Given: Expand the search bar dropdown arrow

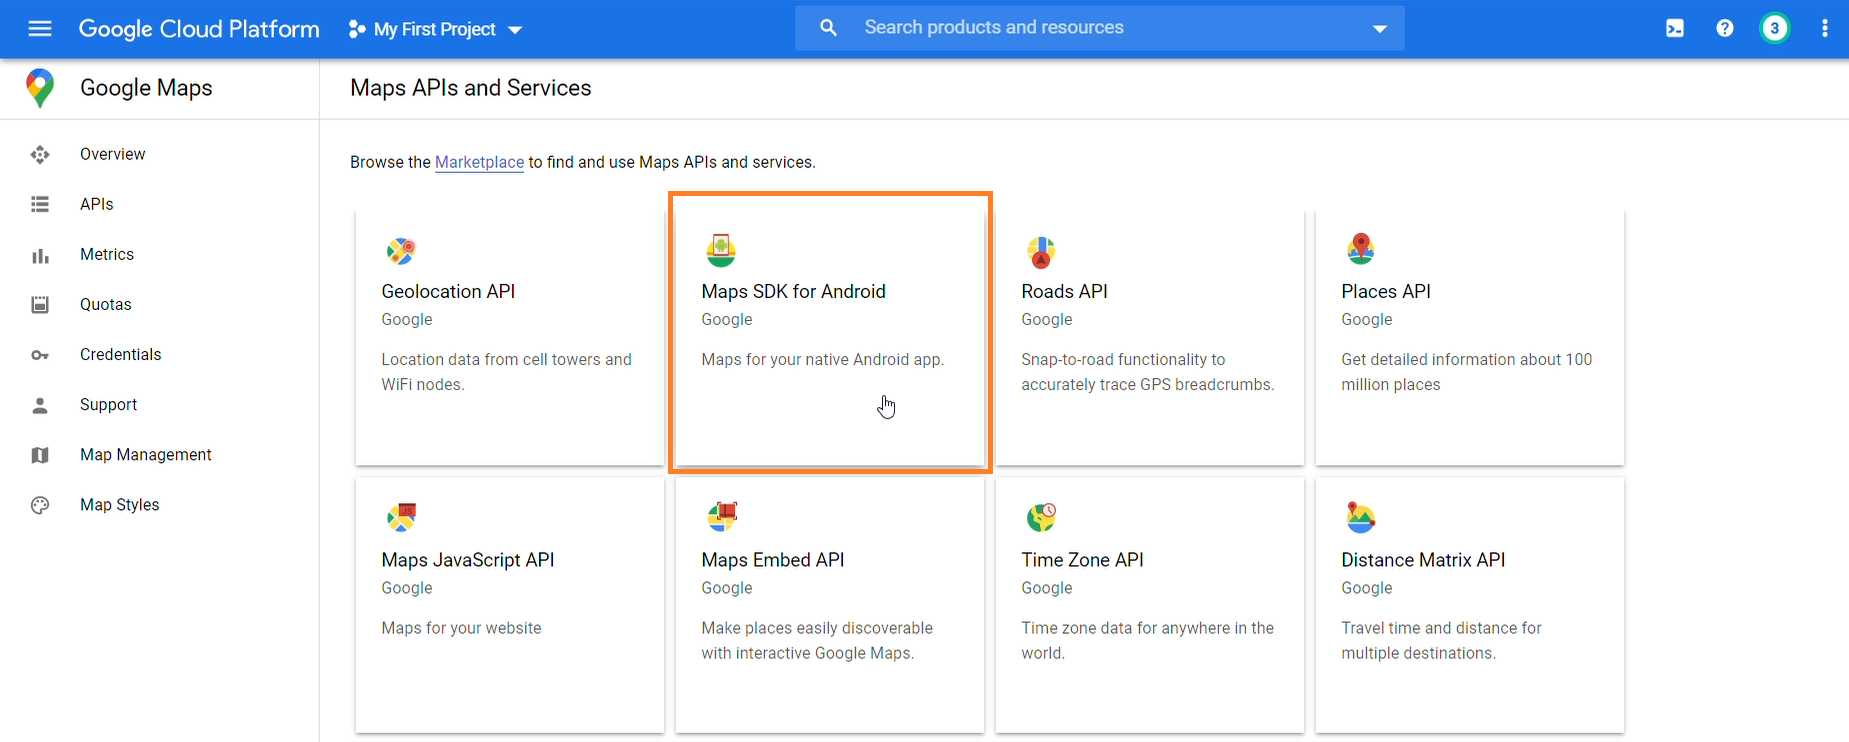Looking at the screenshot, I should [1380, 29].
